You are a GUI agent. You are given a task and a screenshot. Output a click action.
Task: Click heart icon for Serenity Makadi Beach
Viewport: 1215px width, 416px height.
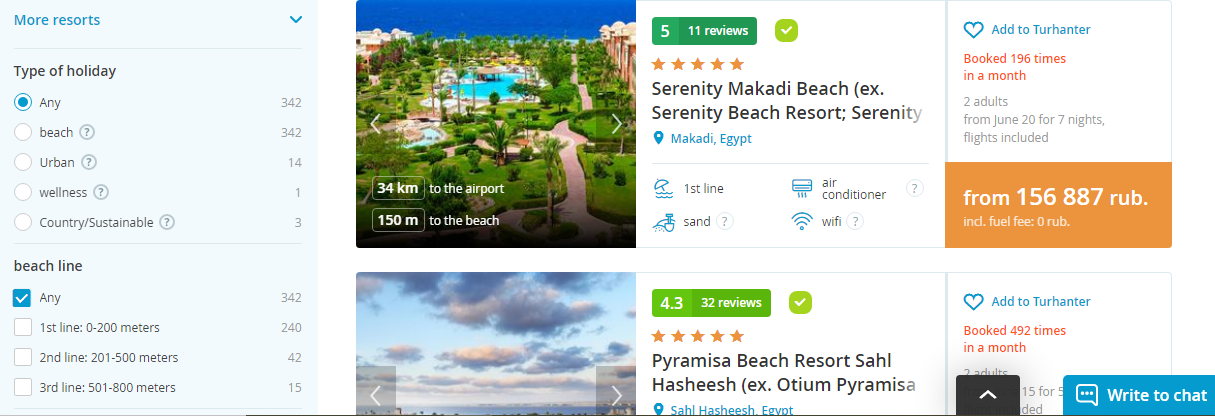coord(973,30)
